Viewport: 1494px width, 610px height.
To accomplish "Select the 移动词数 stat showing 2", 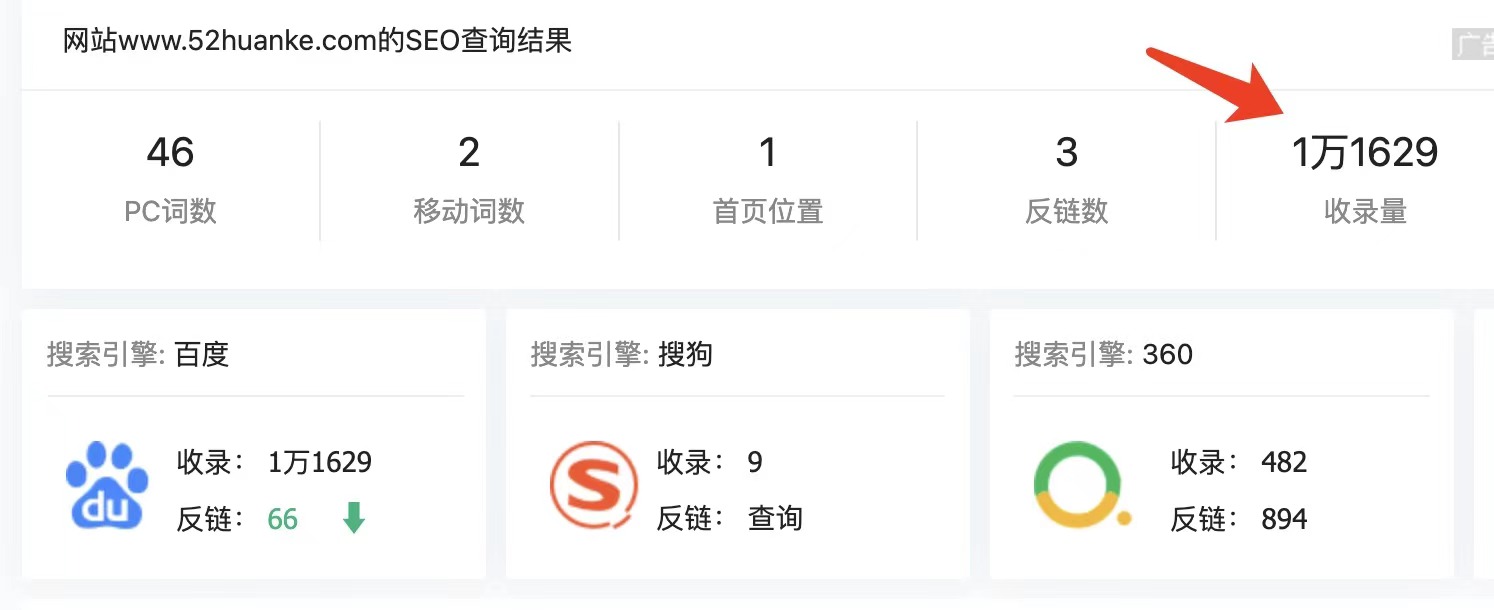I will (x=469, y=179).
